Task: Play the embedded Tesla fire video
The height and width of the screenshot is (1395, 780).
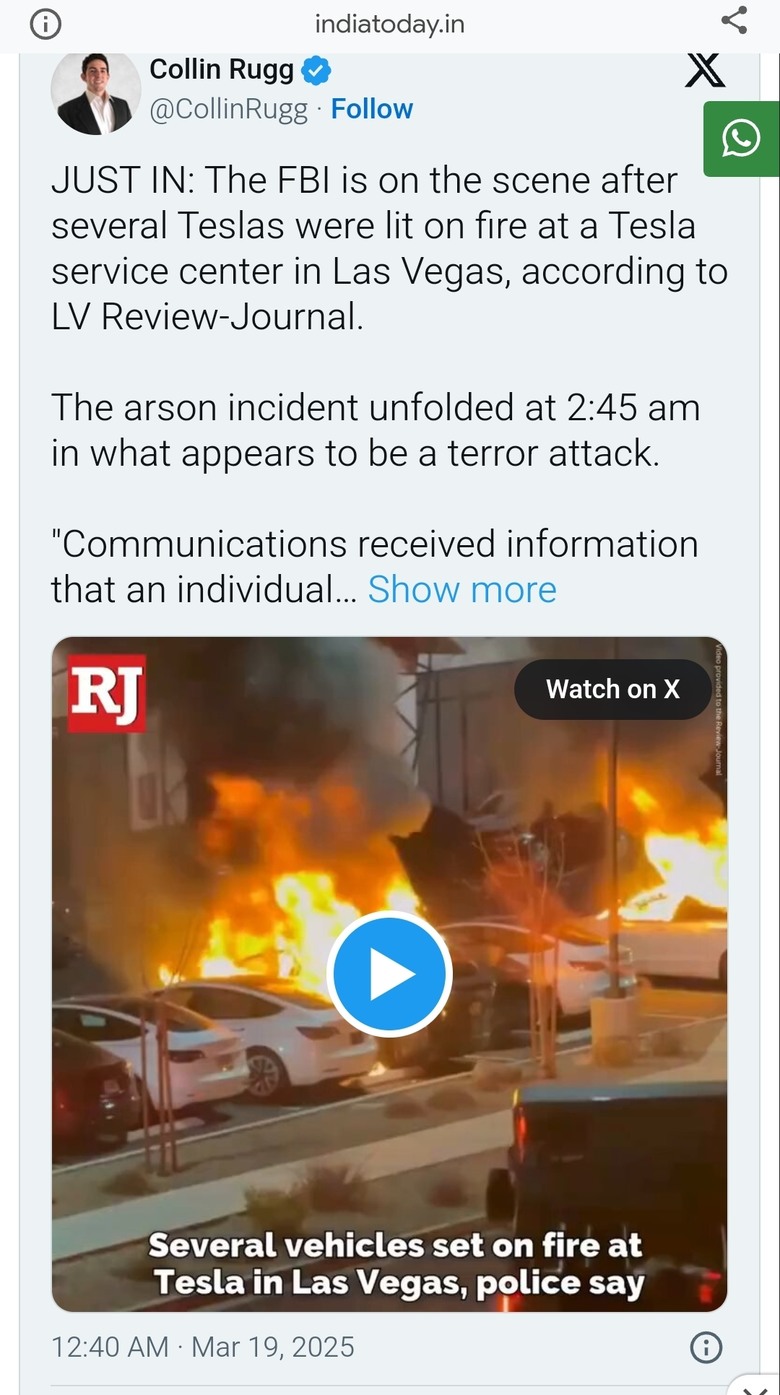Action: click(390, 974)
